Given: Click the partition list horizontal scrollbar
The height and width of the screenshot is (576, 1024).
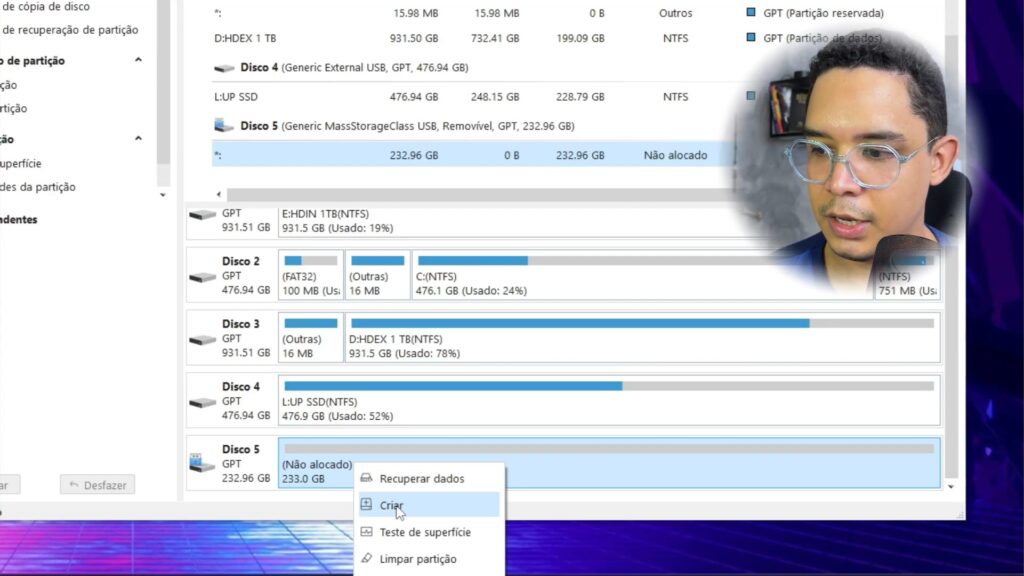Looking at the screenshot, I should [483, 195].
